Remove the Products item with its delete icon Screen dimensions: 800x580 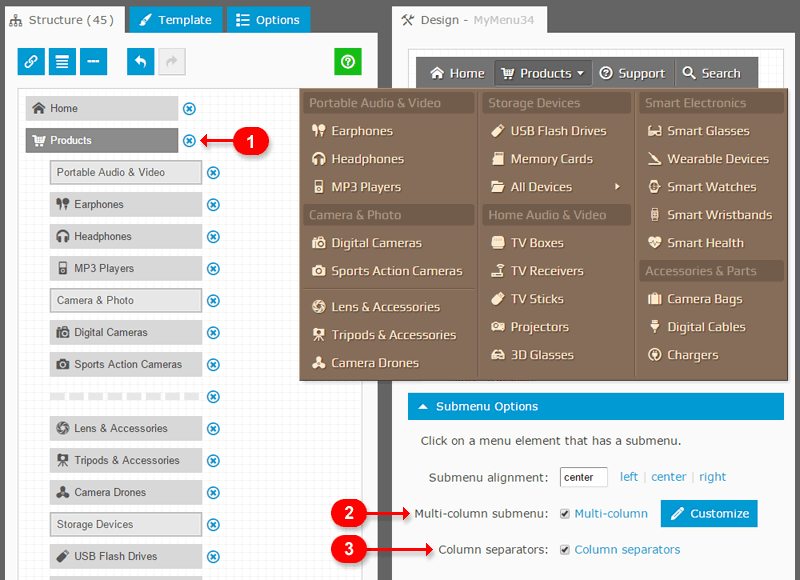[189, 141]
